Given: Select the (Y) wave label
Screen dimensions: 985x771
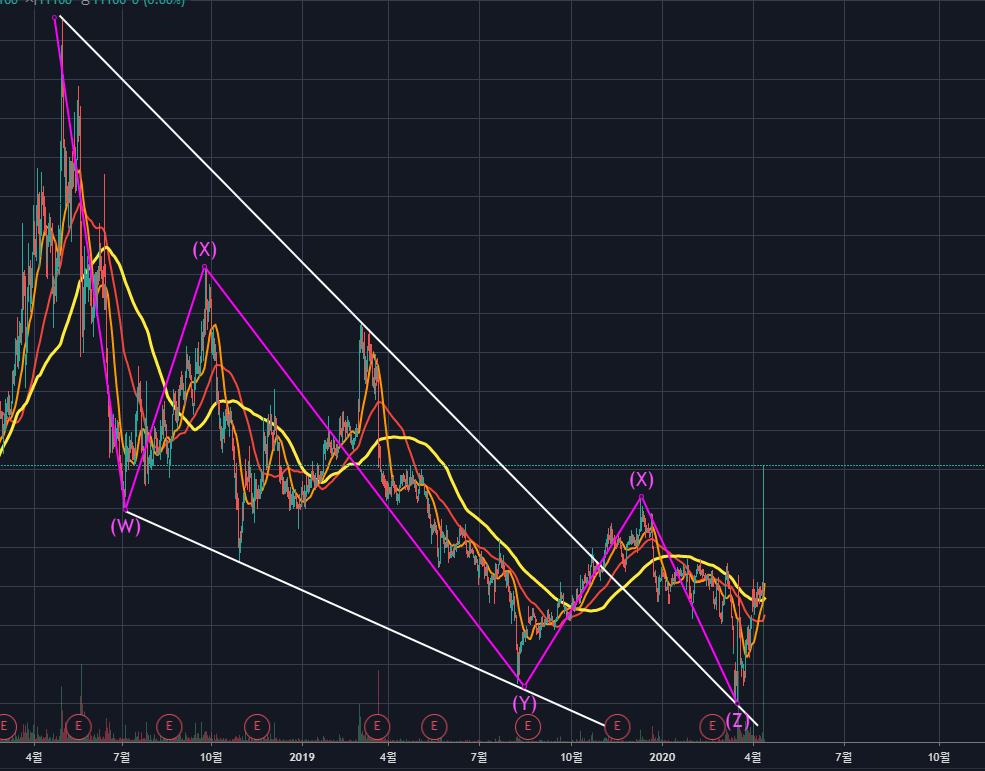Looking at the screenshot, I should pos(525,703).
